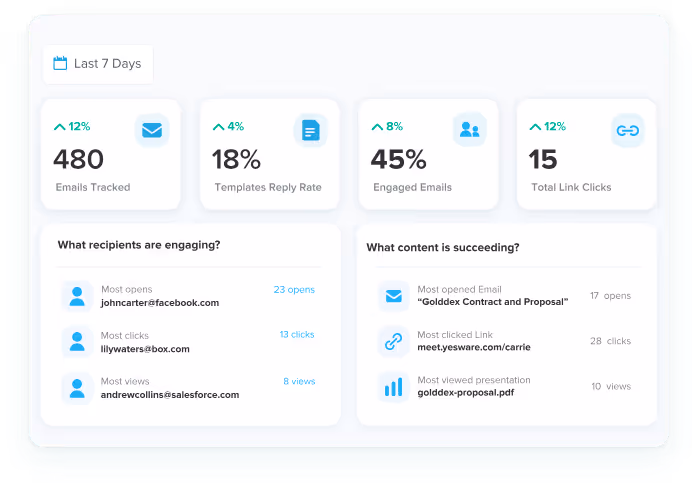692x483 pixels.
Task: Click the avatar icon next to lilywaters@box.com
Action: 77,342
